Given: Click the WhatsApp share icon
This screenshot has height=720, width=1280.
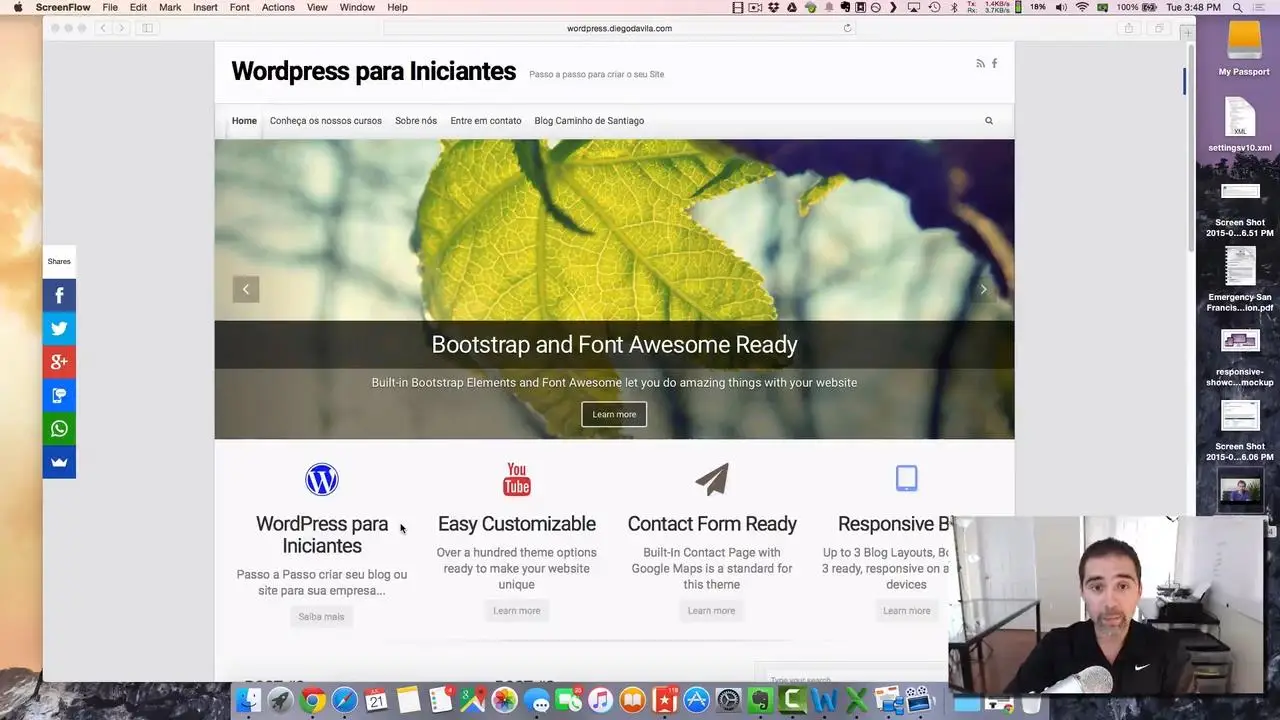Looking at the screenshot, I should (x=59, y=429).
